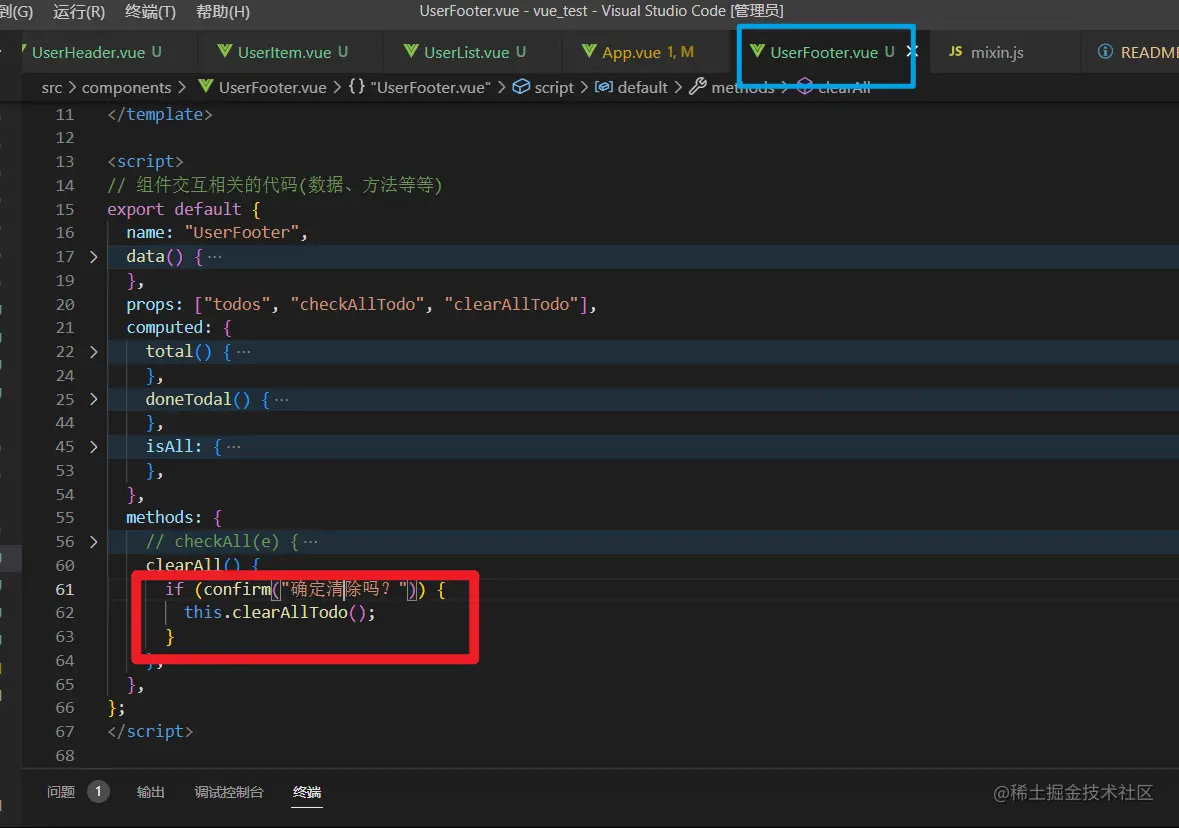Click the closing </template> tag

(x=160, y=114)
